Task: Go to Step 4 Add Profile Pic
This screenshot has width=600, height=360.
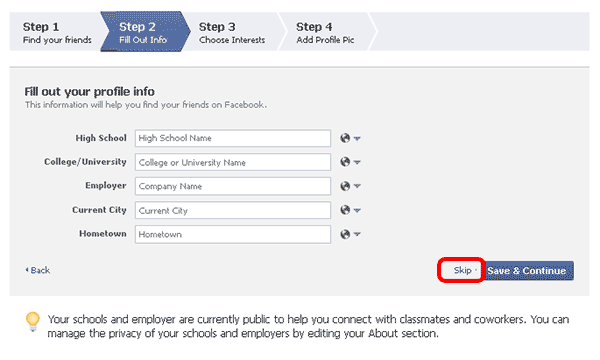Action: click(x=325, y=32)
